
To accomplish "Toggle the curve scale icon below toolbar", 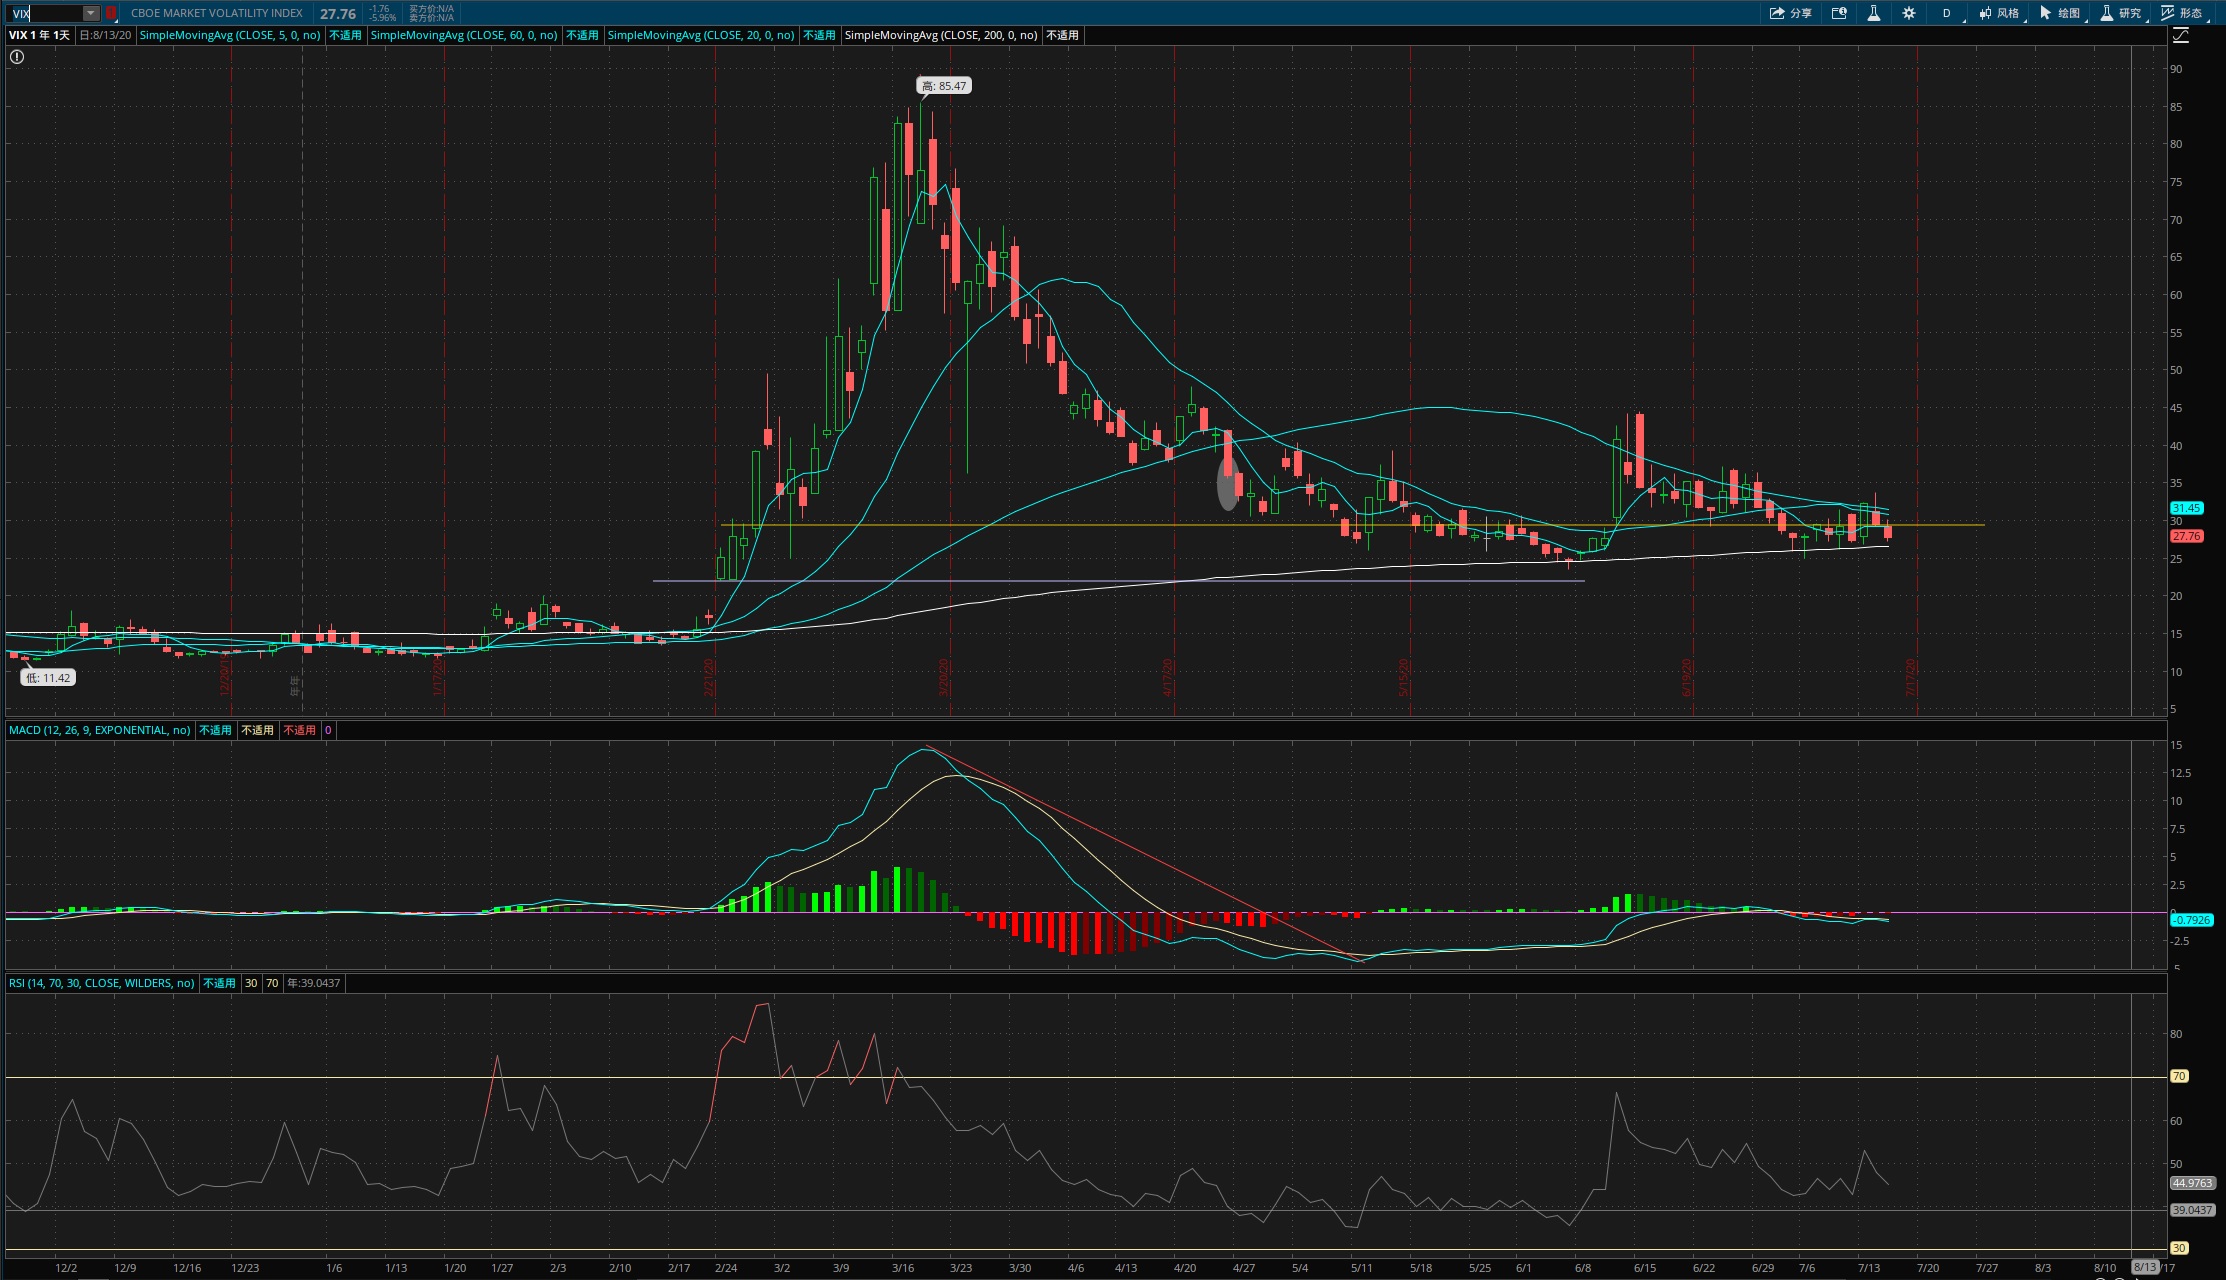I will pyautogui.click(x=2180, y=35).
